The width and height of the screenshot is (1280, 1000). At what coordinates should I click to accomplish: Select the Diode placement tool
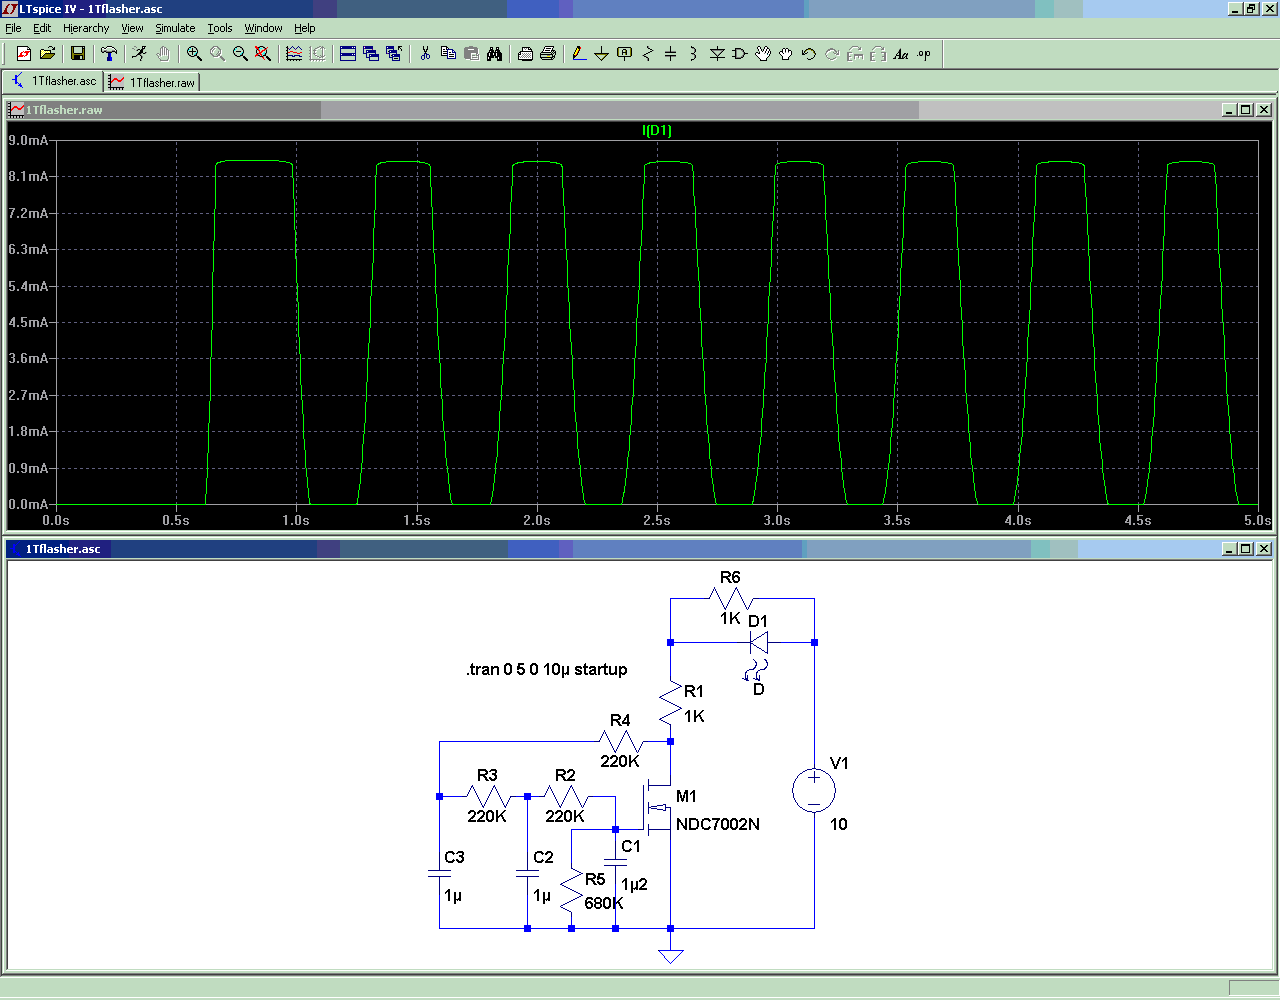717,54
